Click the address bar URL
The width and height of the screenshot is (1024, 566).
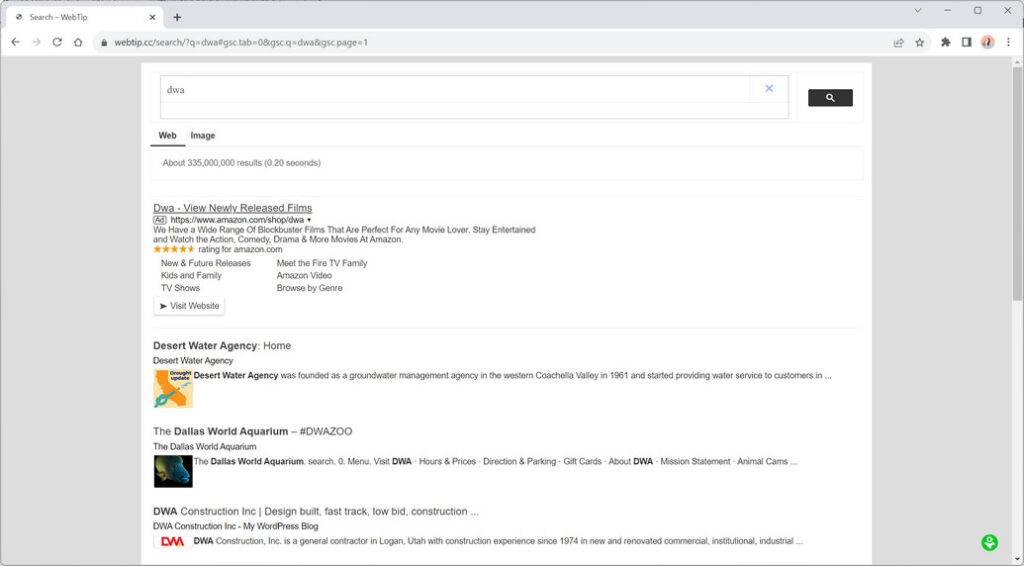point(241,42)
